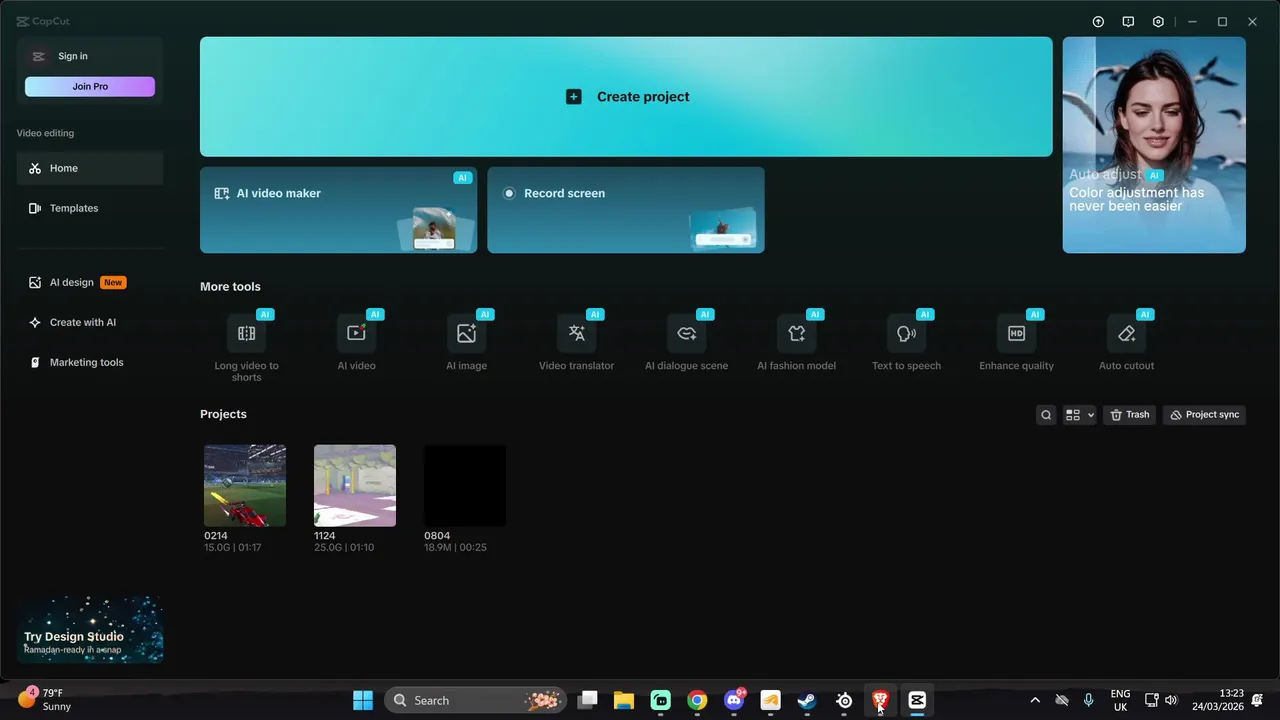Click Sign in
This screenshot has width=1280, height=720.
(x=72, y=56)
